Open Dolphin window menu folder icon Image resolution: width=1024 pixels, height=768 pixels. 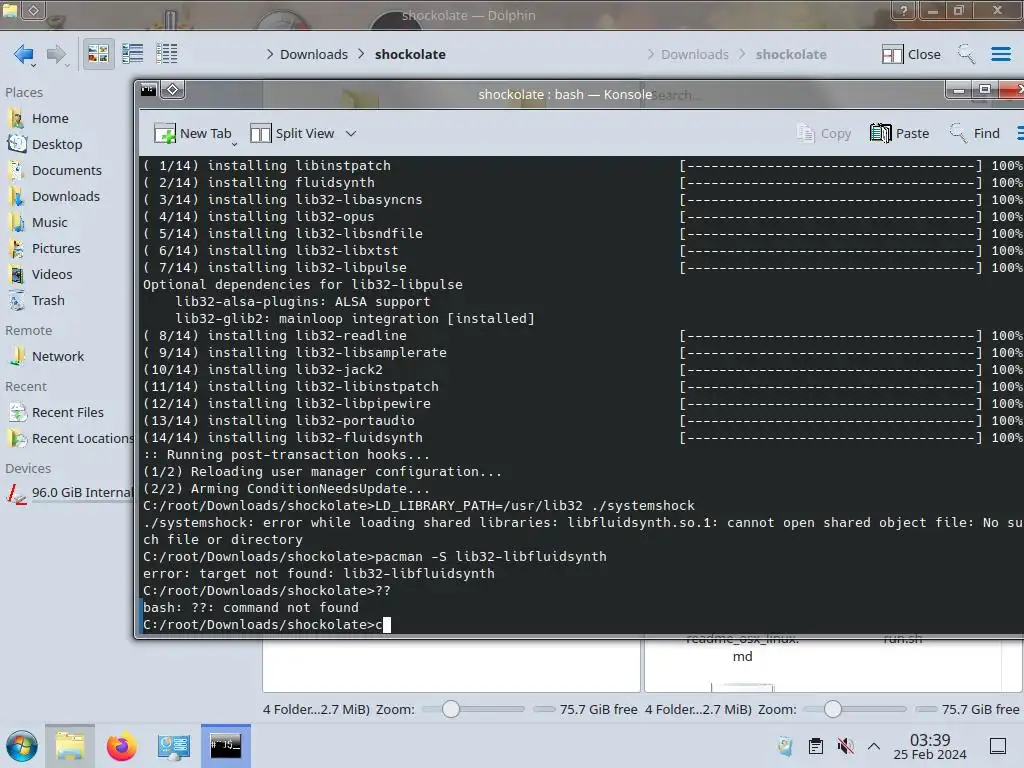(x=10, y=9)
